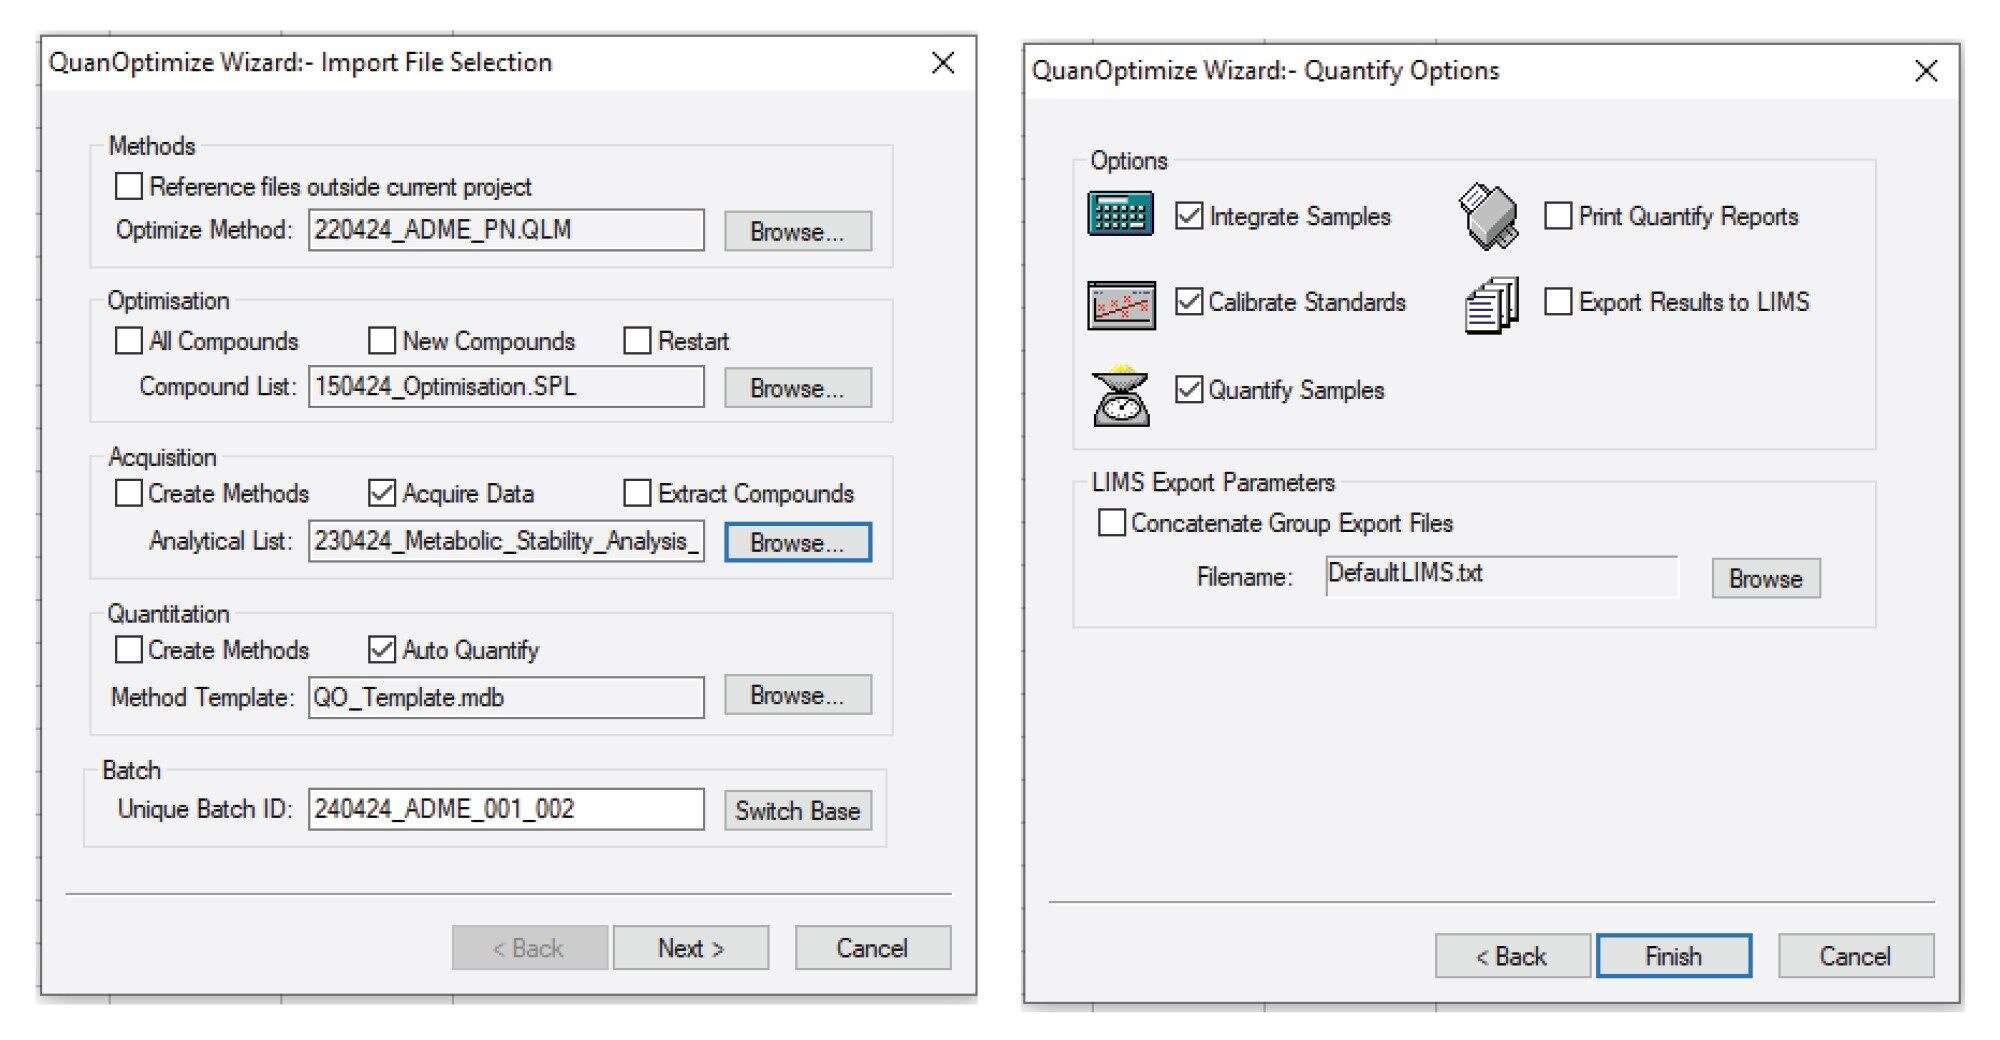Enable Create Methods under Acquisition
This screenshot has width=2000, height=1040.
coord(128,493)
